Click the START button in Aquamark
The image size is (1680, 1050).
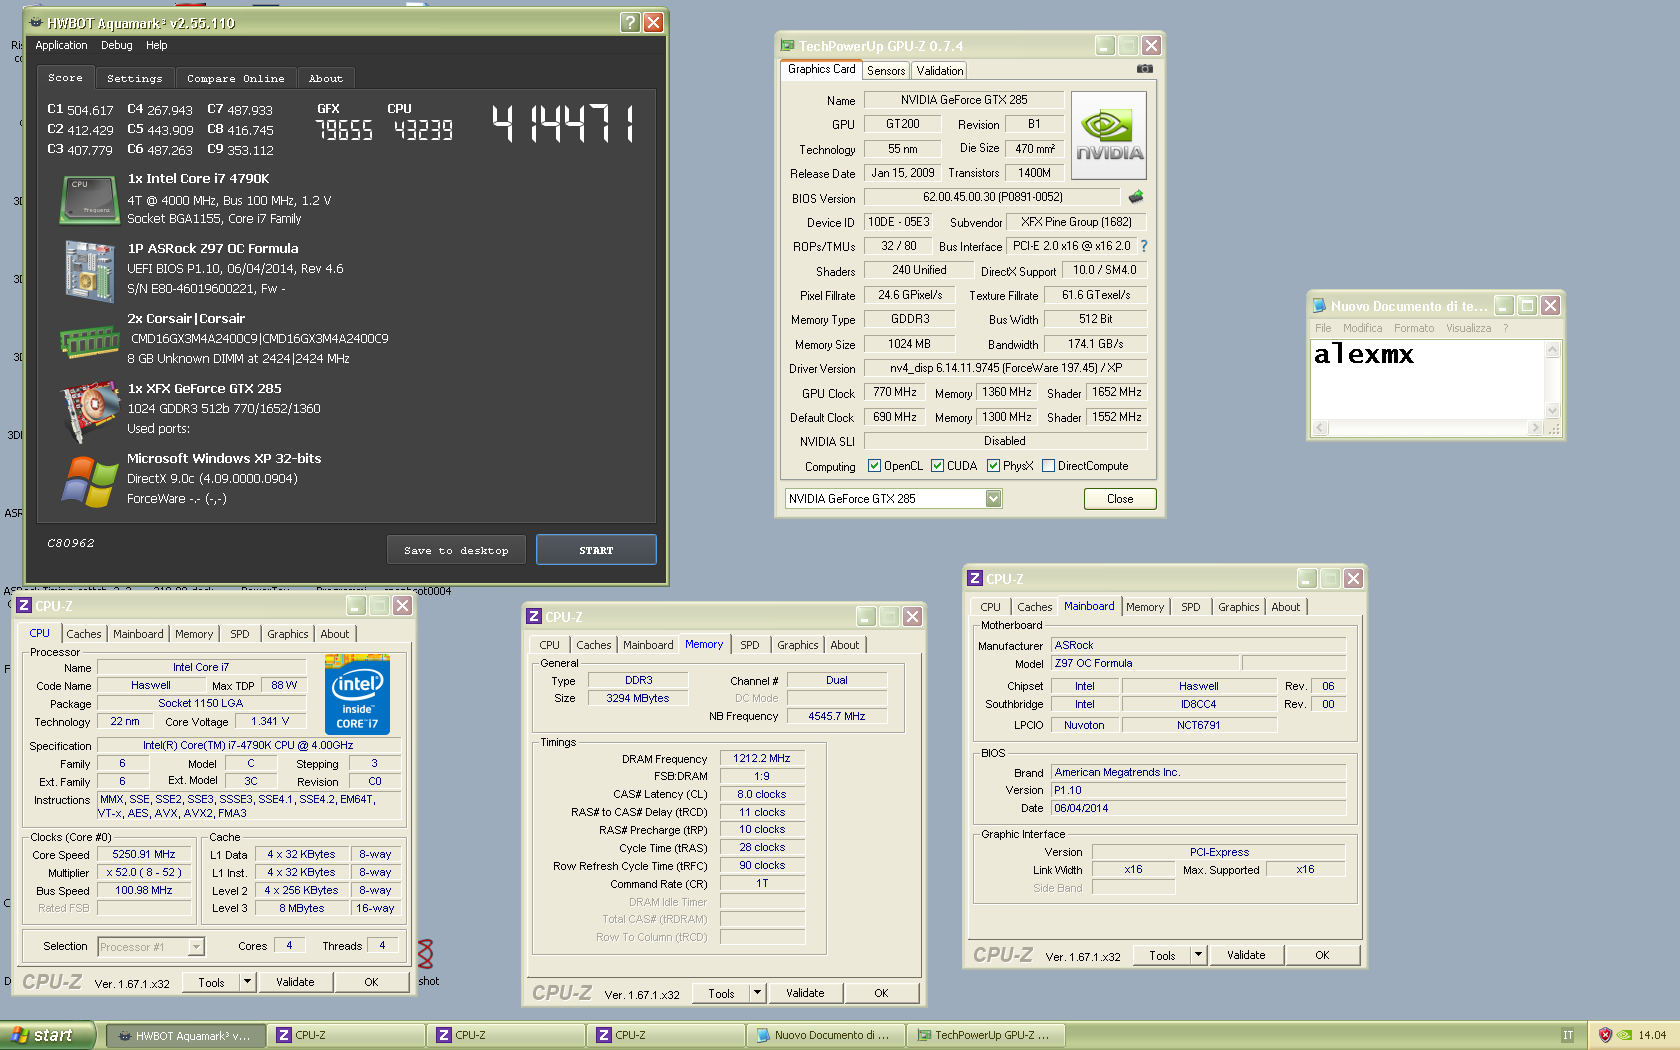pyautogui.click(x=596, y=550)
